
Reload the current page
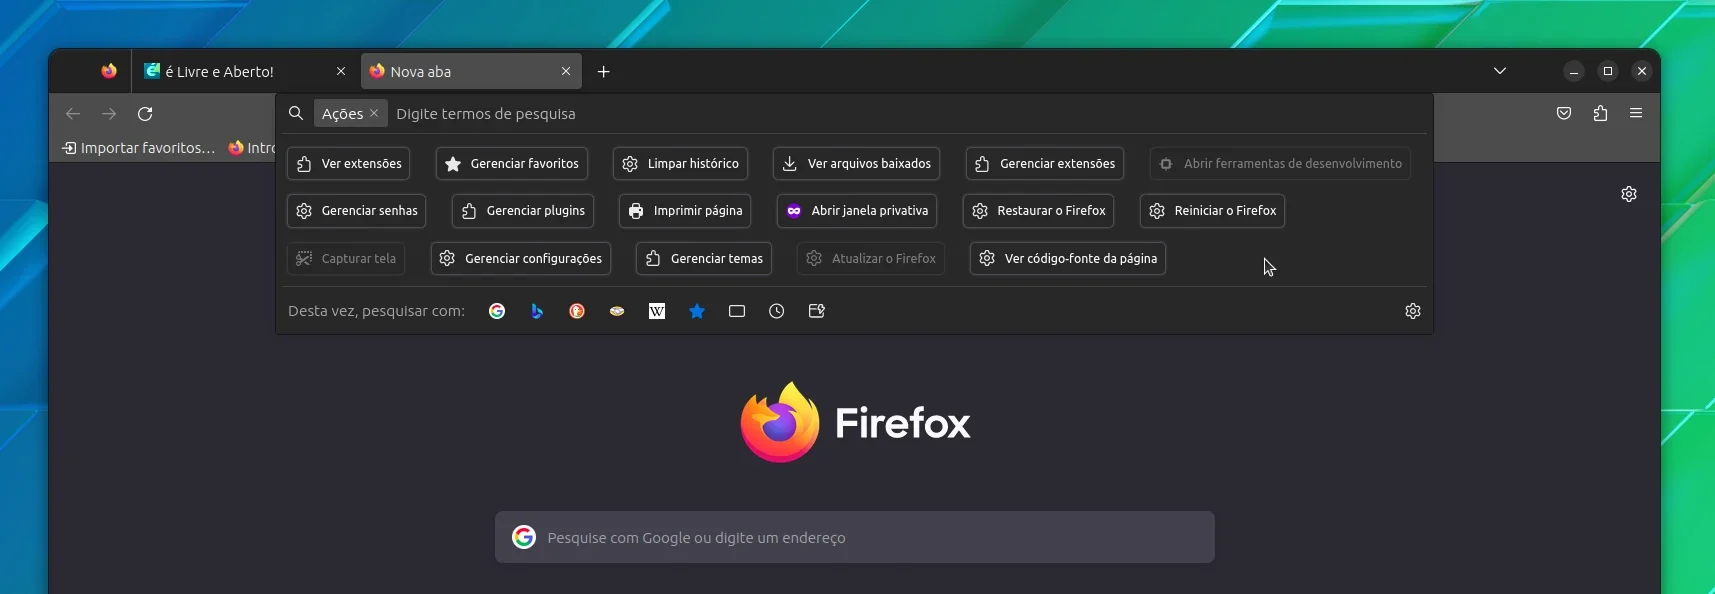point(145,113)
